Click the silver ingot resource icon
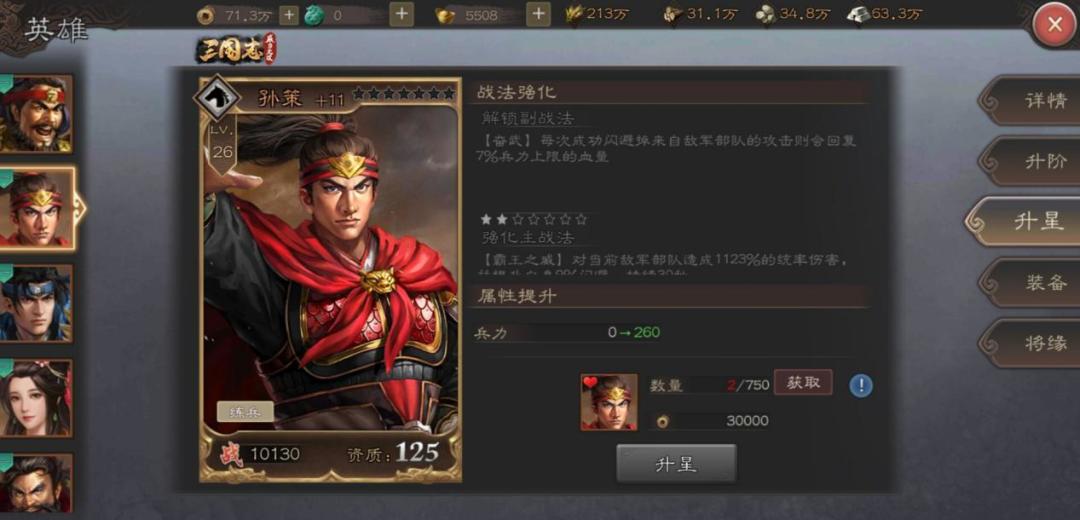The height and width of the screenshot is (520, 1080). (858, 14)
